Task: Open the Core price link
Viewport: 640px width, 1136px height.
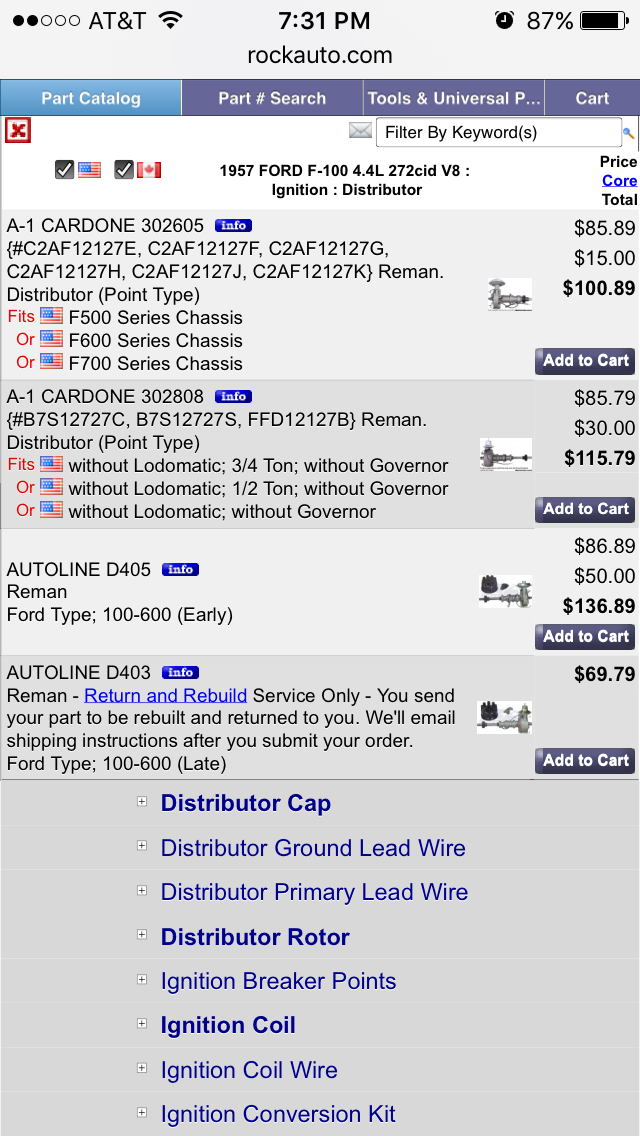Action: (619, 181)
